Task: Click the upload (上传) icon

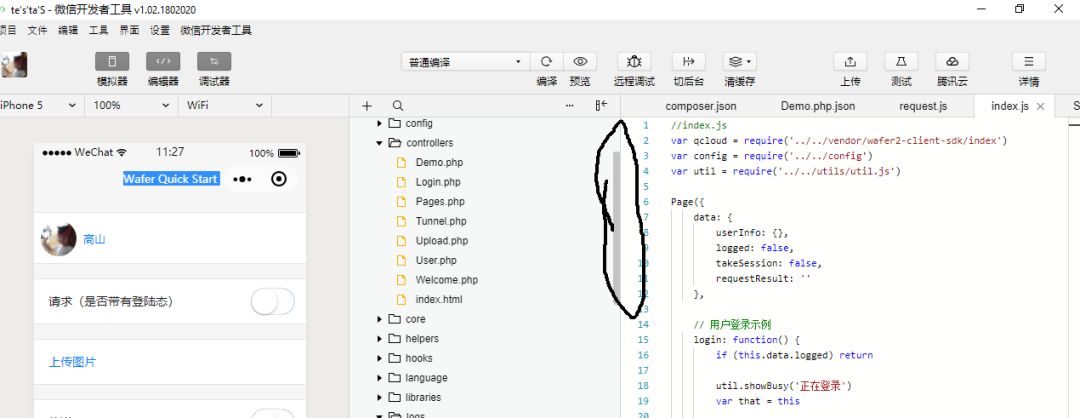Action: click(x=850, y=61)
